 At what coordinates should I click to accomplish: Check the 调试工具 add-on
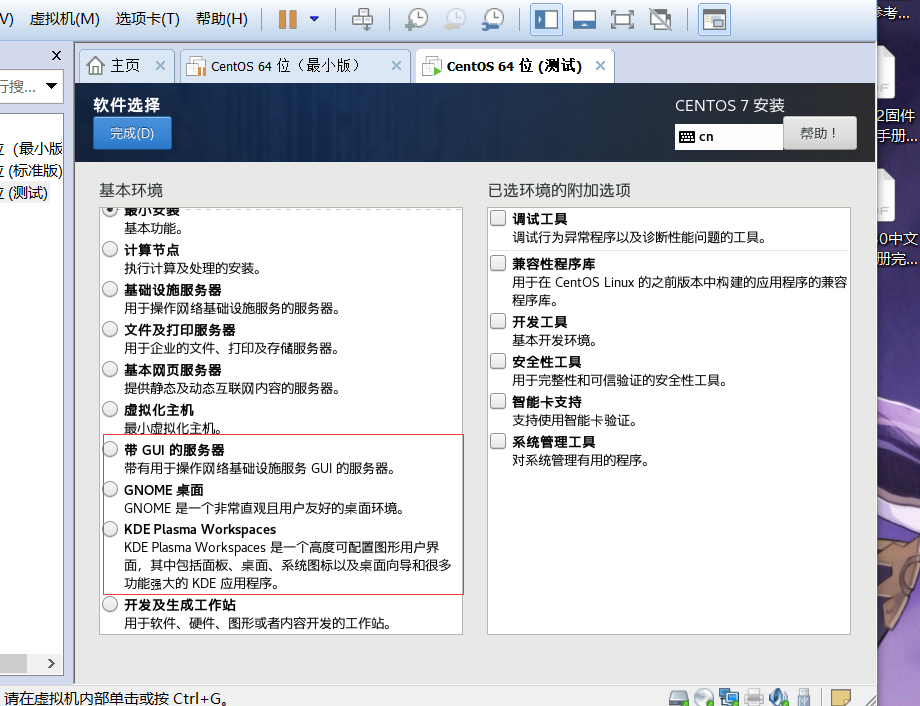pyautogui.click(x=498, y=218)
